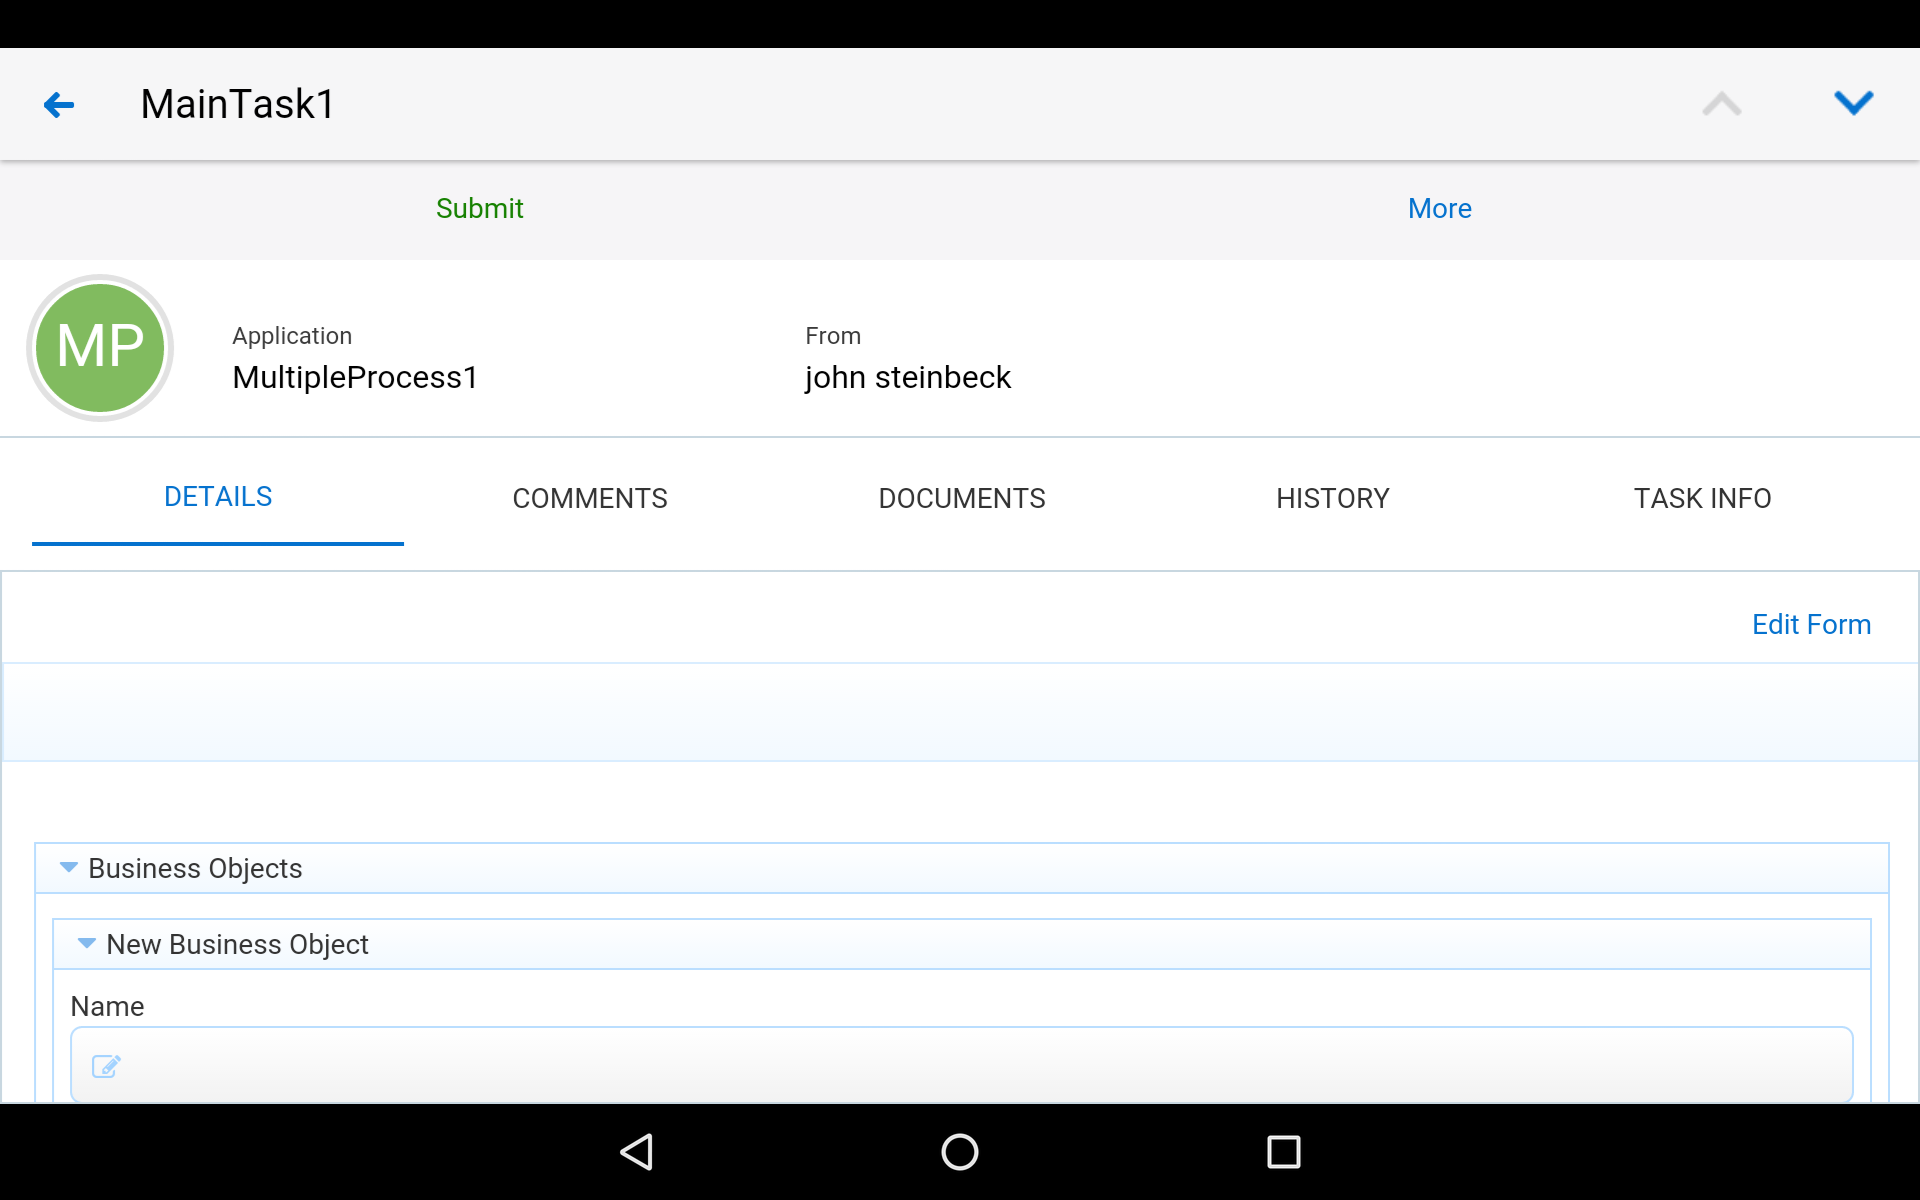Tap the MainTask1 title
The image size is (1920, 1200).
point(238,104)
